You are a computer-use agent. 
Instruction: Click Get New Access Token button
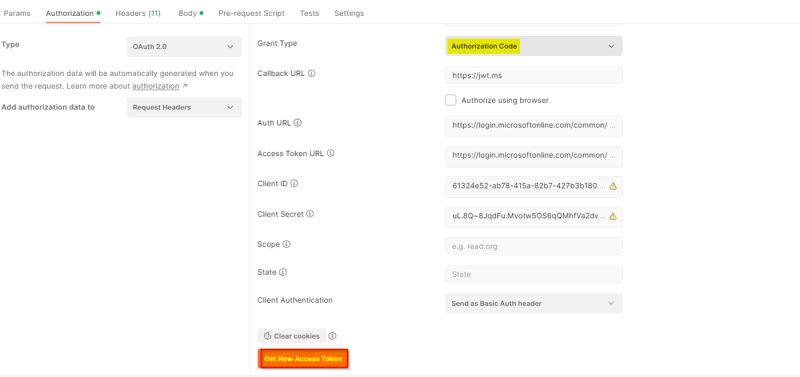click(303, 359)
